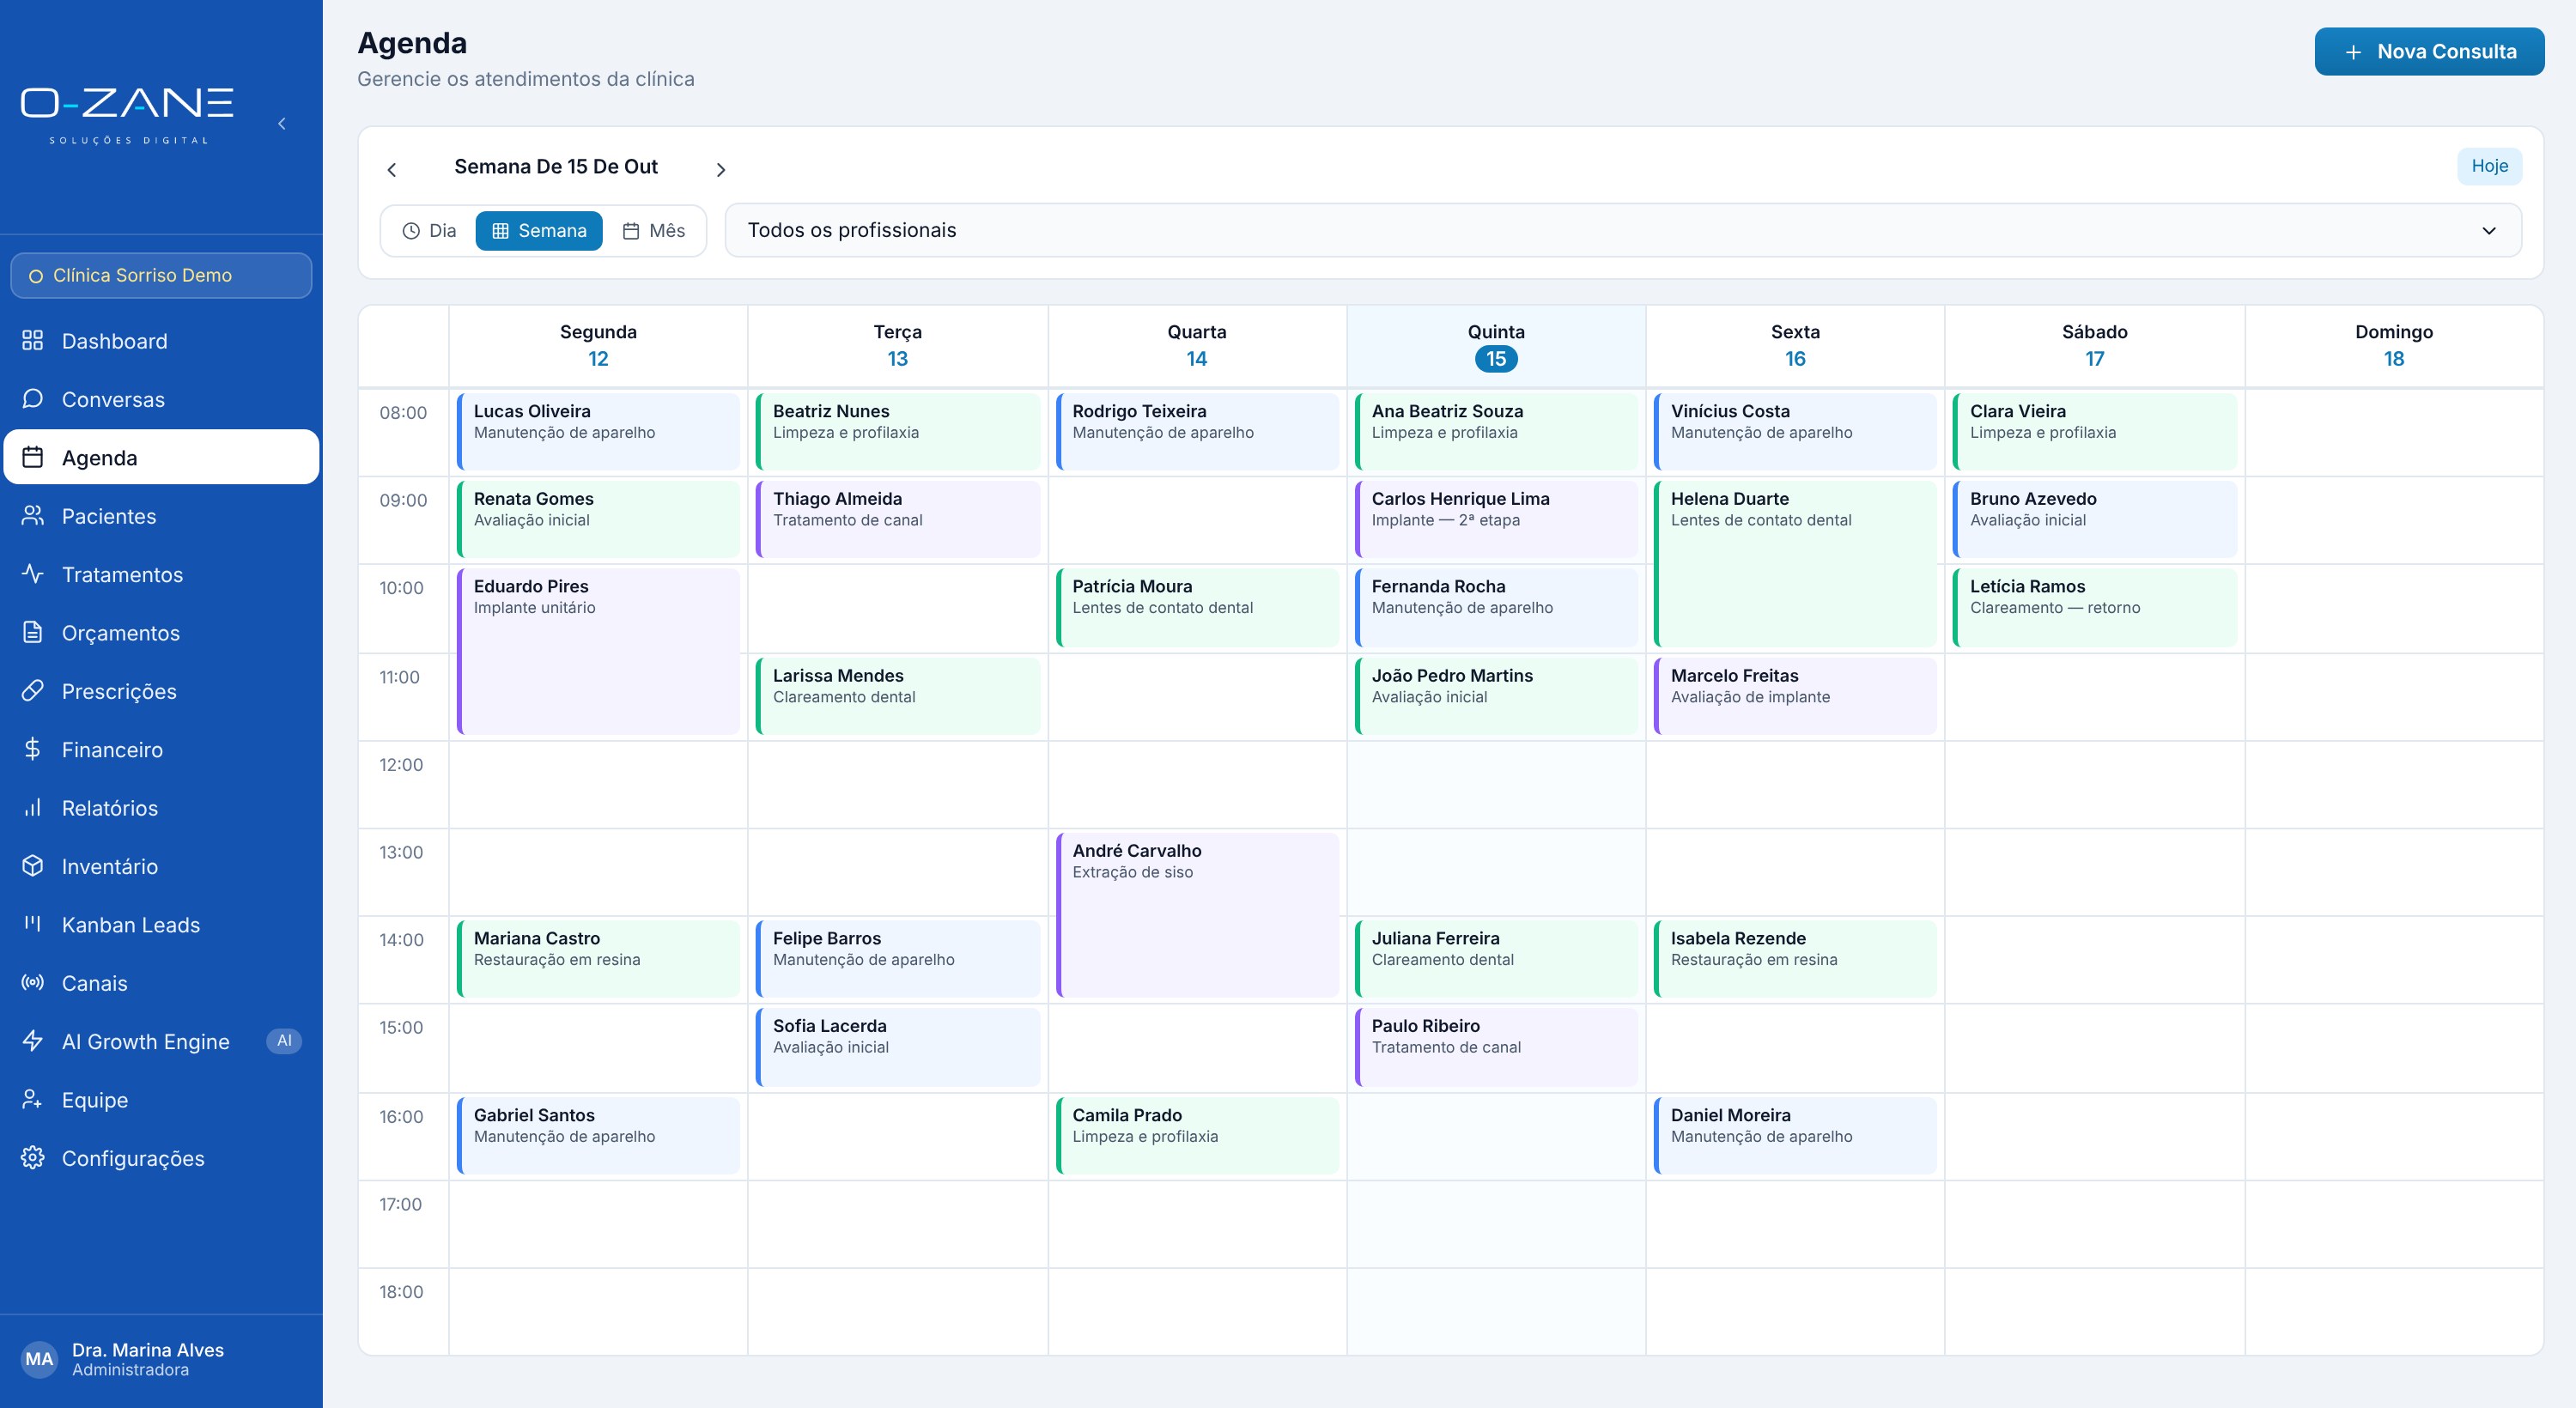This screenshot has width=2576, height=1408.
Task: Open Letícia Ramos Clareamento retorno appointment
Action: point(2094,607)
